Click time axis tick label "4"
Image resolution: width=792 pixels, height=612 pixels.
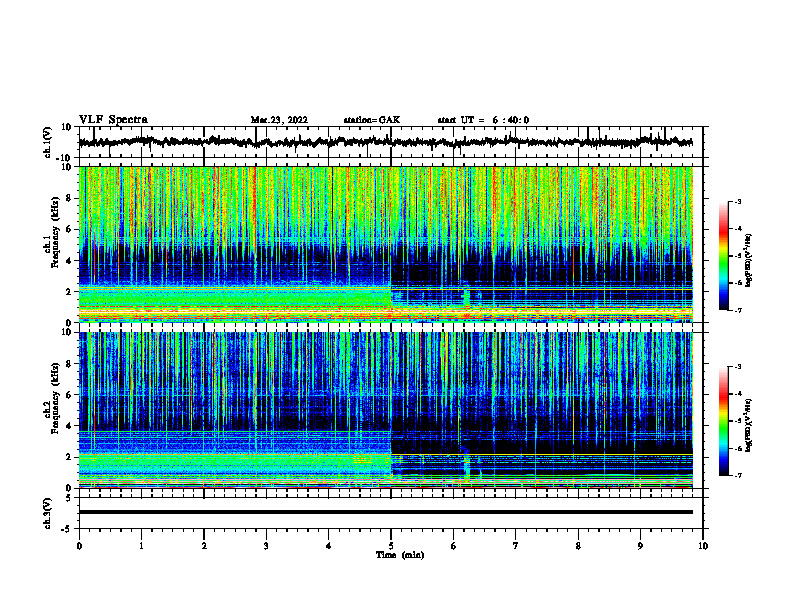coord(329,546)
